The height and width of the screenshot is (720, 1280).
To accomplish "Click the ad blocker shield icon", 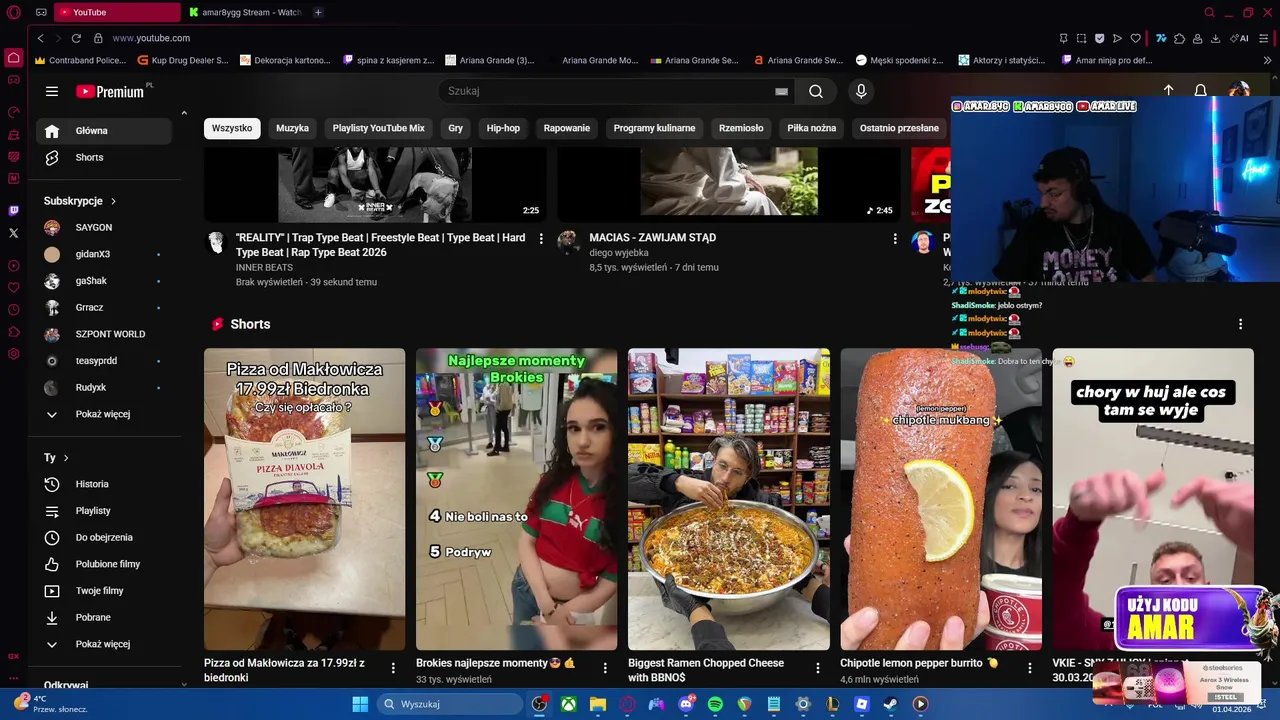I will [1099, 38].
